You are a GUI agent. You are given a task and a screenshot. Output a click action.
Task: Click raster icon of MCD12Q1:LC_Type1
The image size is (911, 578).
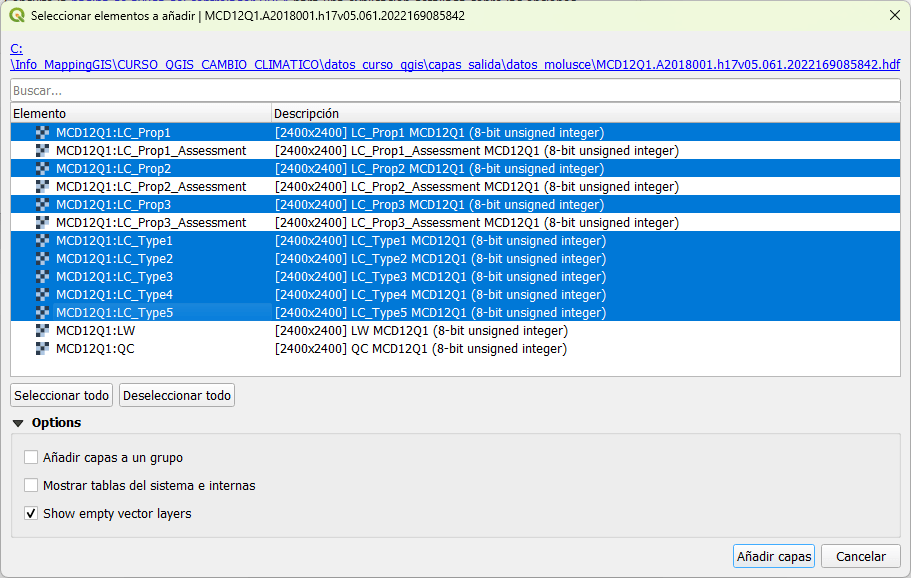(42, 240)
